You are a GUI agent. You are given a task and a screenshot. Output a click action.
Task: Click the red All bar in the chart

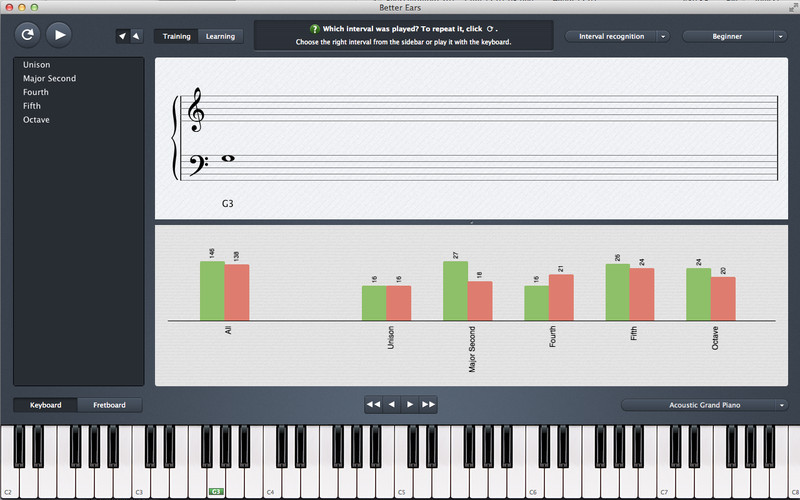pyautogui.click(x=237, y=292)
